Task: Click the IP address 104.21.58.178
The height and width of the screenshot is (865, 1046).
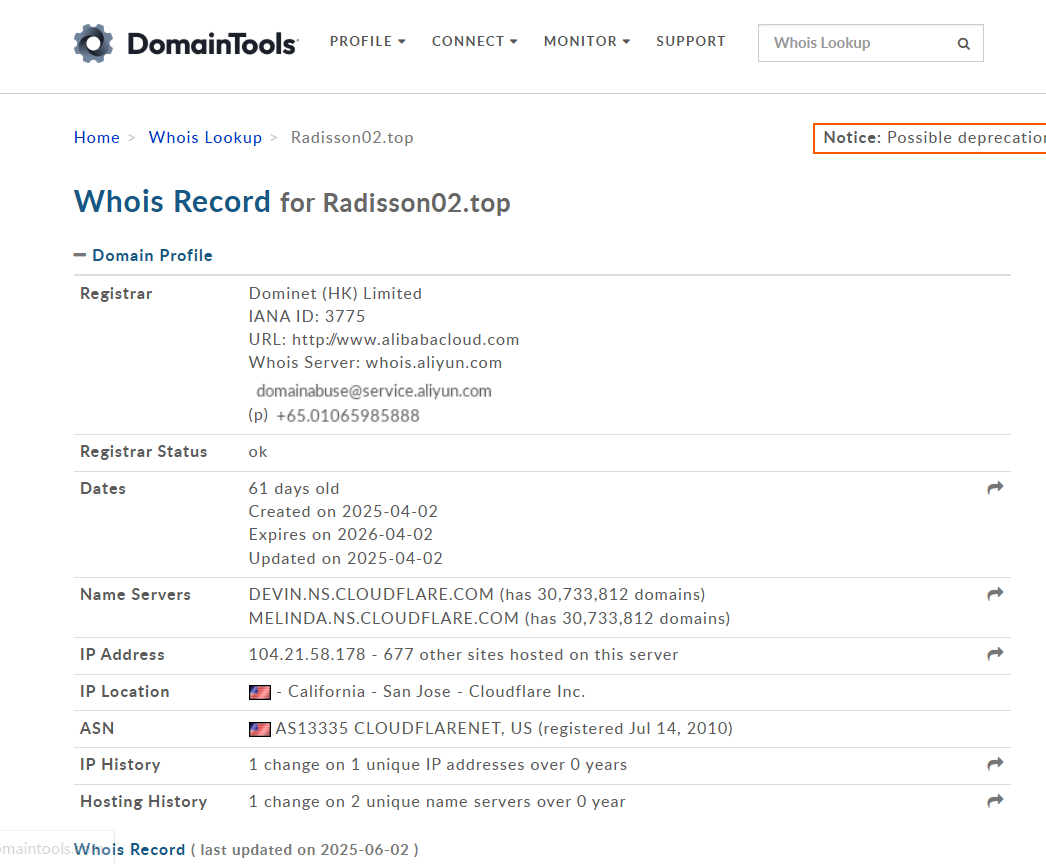Action: pos(308,654)
